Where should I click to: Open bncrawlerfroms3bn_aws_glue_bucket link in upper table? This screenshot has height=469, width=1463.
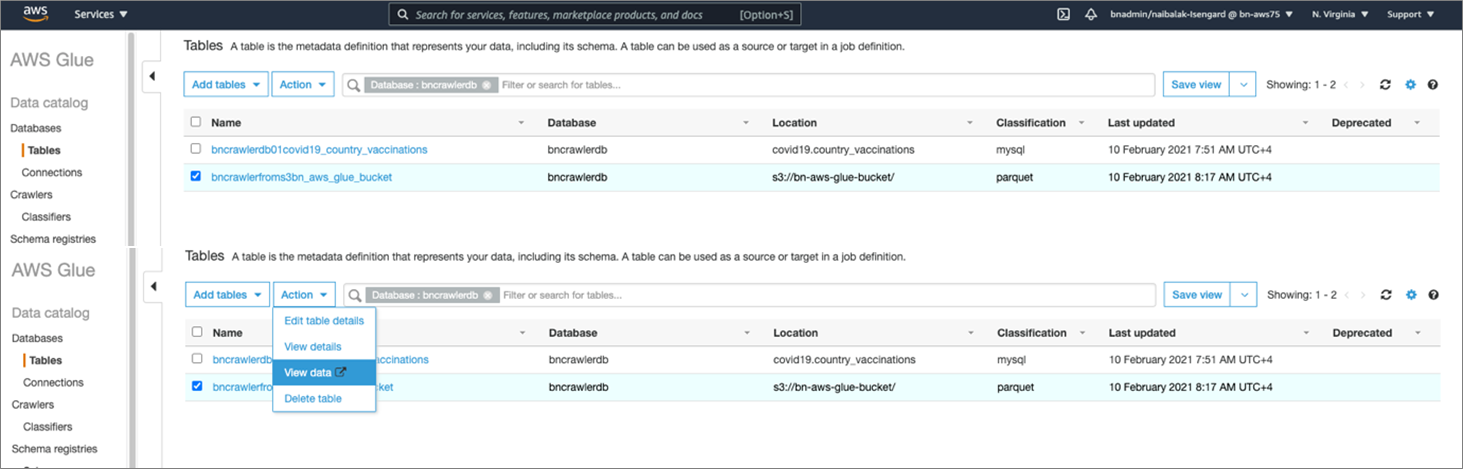(x=301, y=177)
